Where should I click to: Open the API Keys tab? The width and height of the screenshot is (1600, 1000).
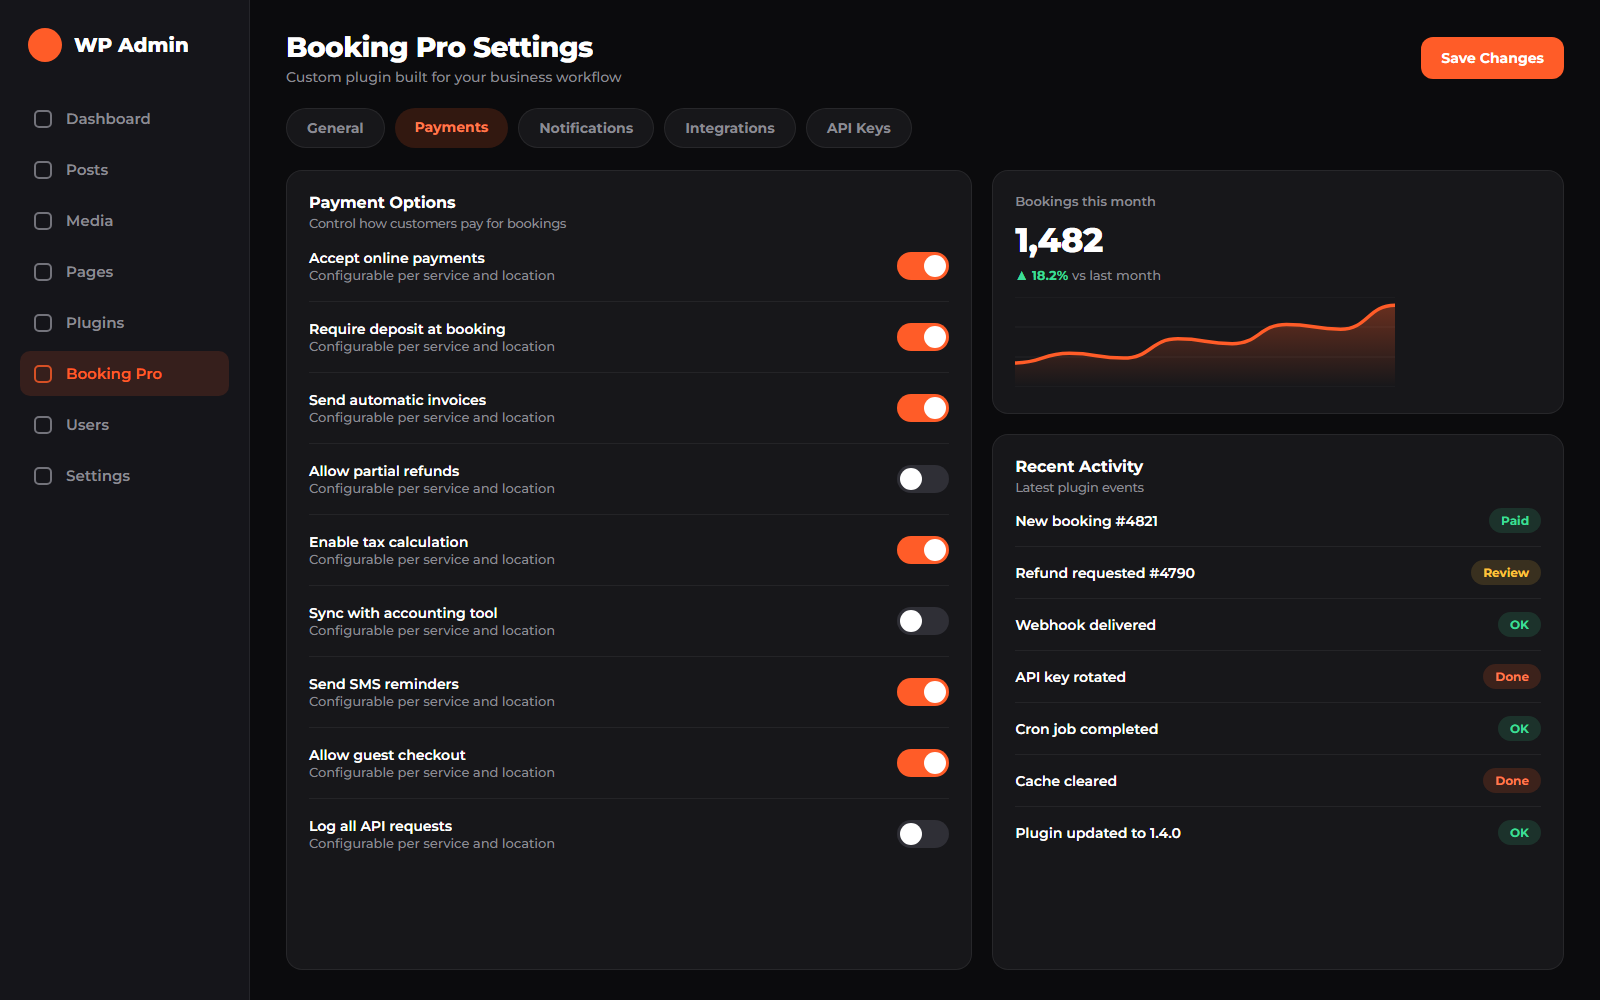tap(859, 128)
